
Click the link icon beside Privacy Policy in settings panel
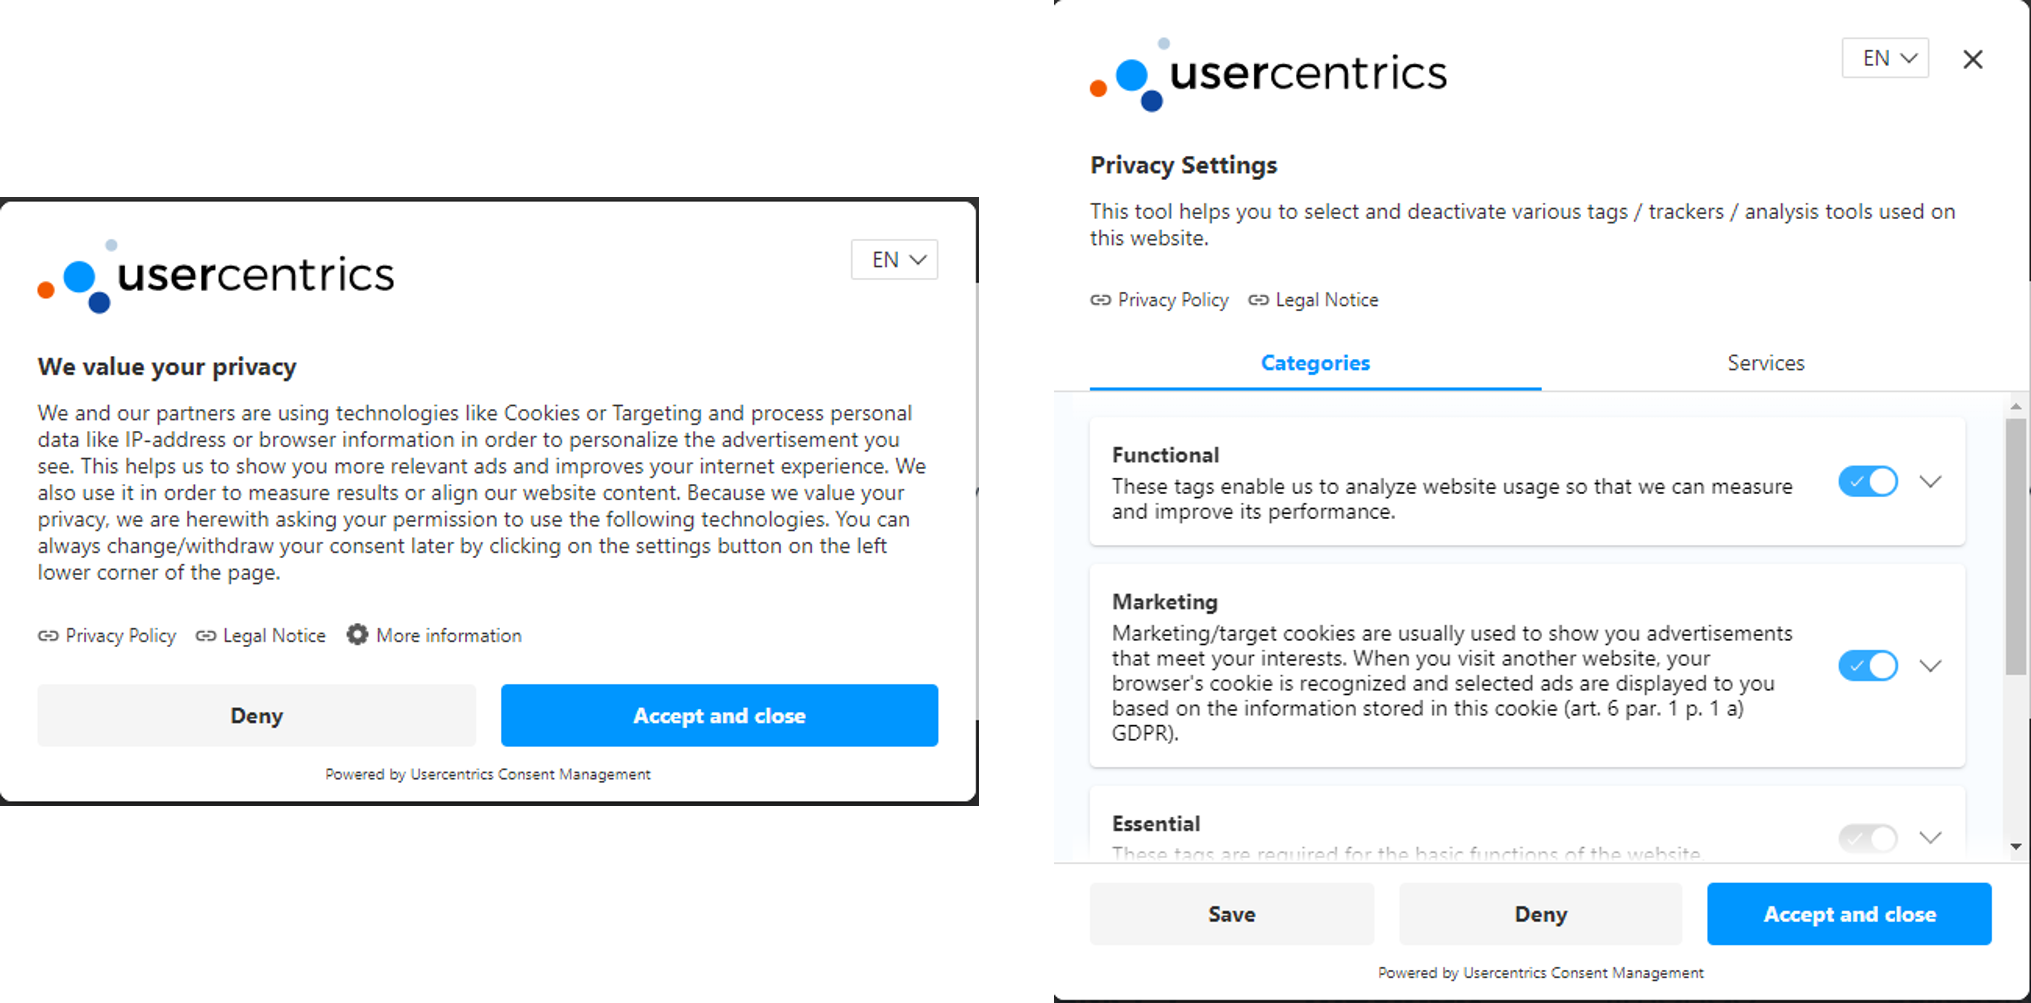[x=1101, y=300]
